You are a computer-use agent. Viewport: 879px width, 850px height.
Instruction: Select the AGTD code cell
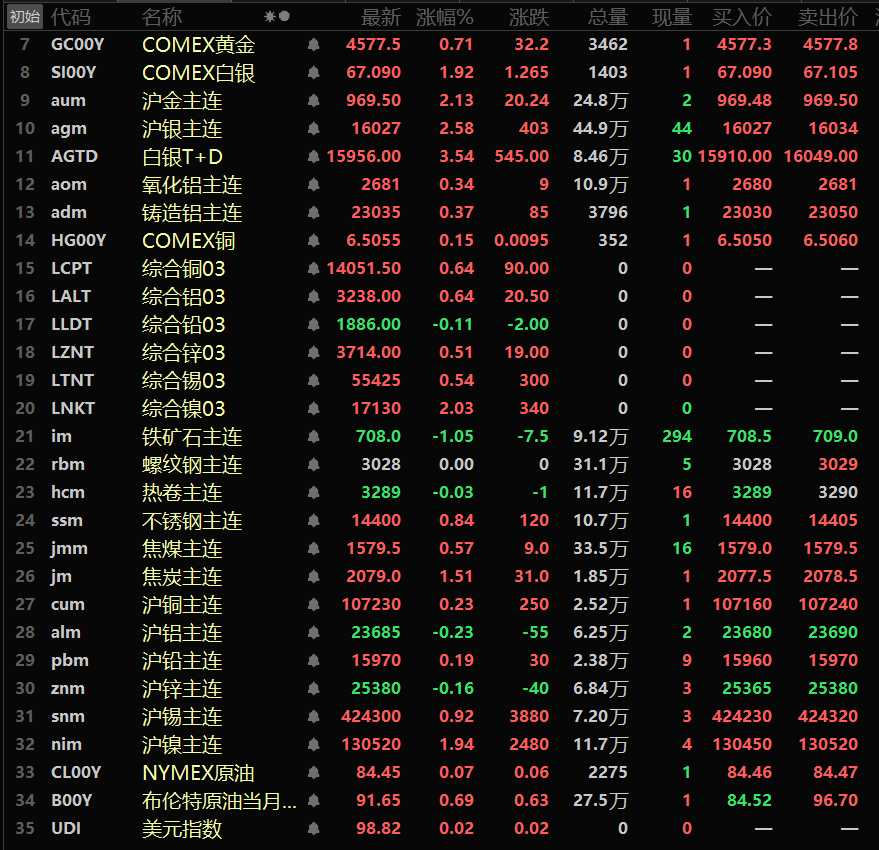click(x=74, y=156)
